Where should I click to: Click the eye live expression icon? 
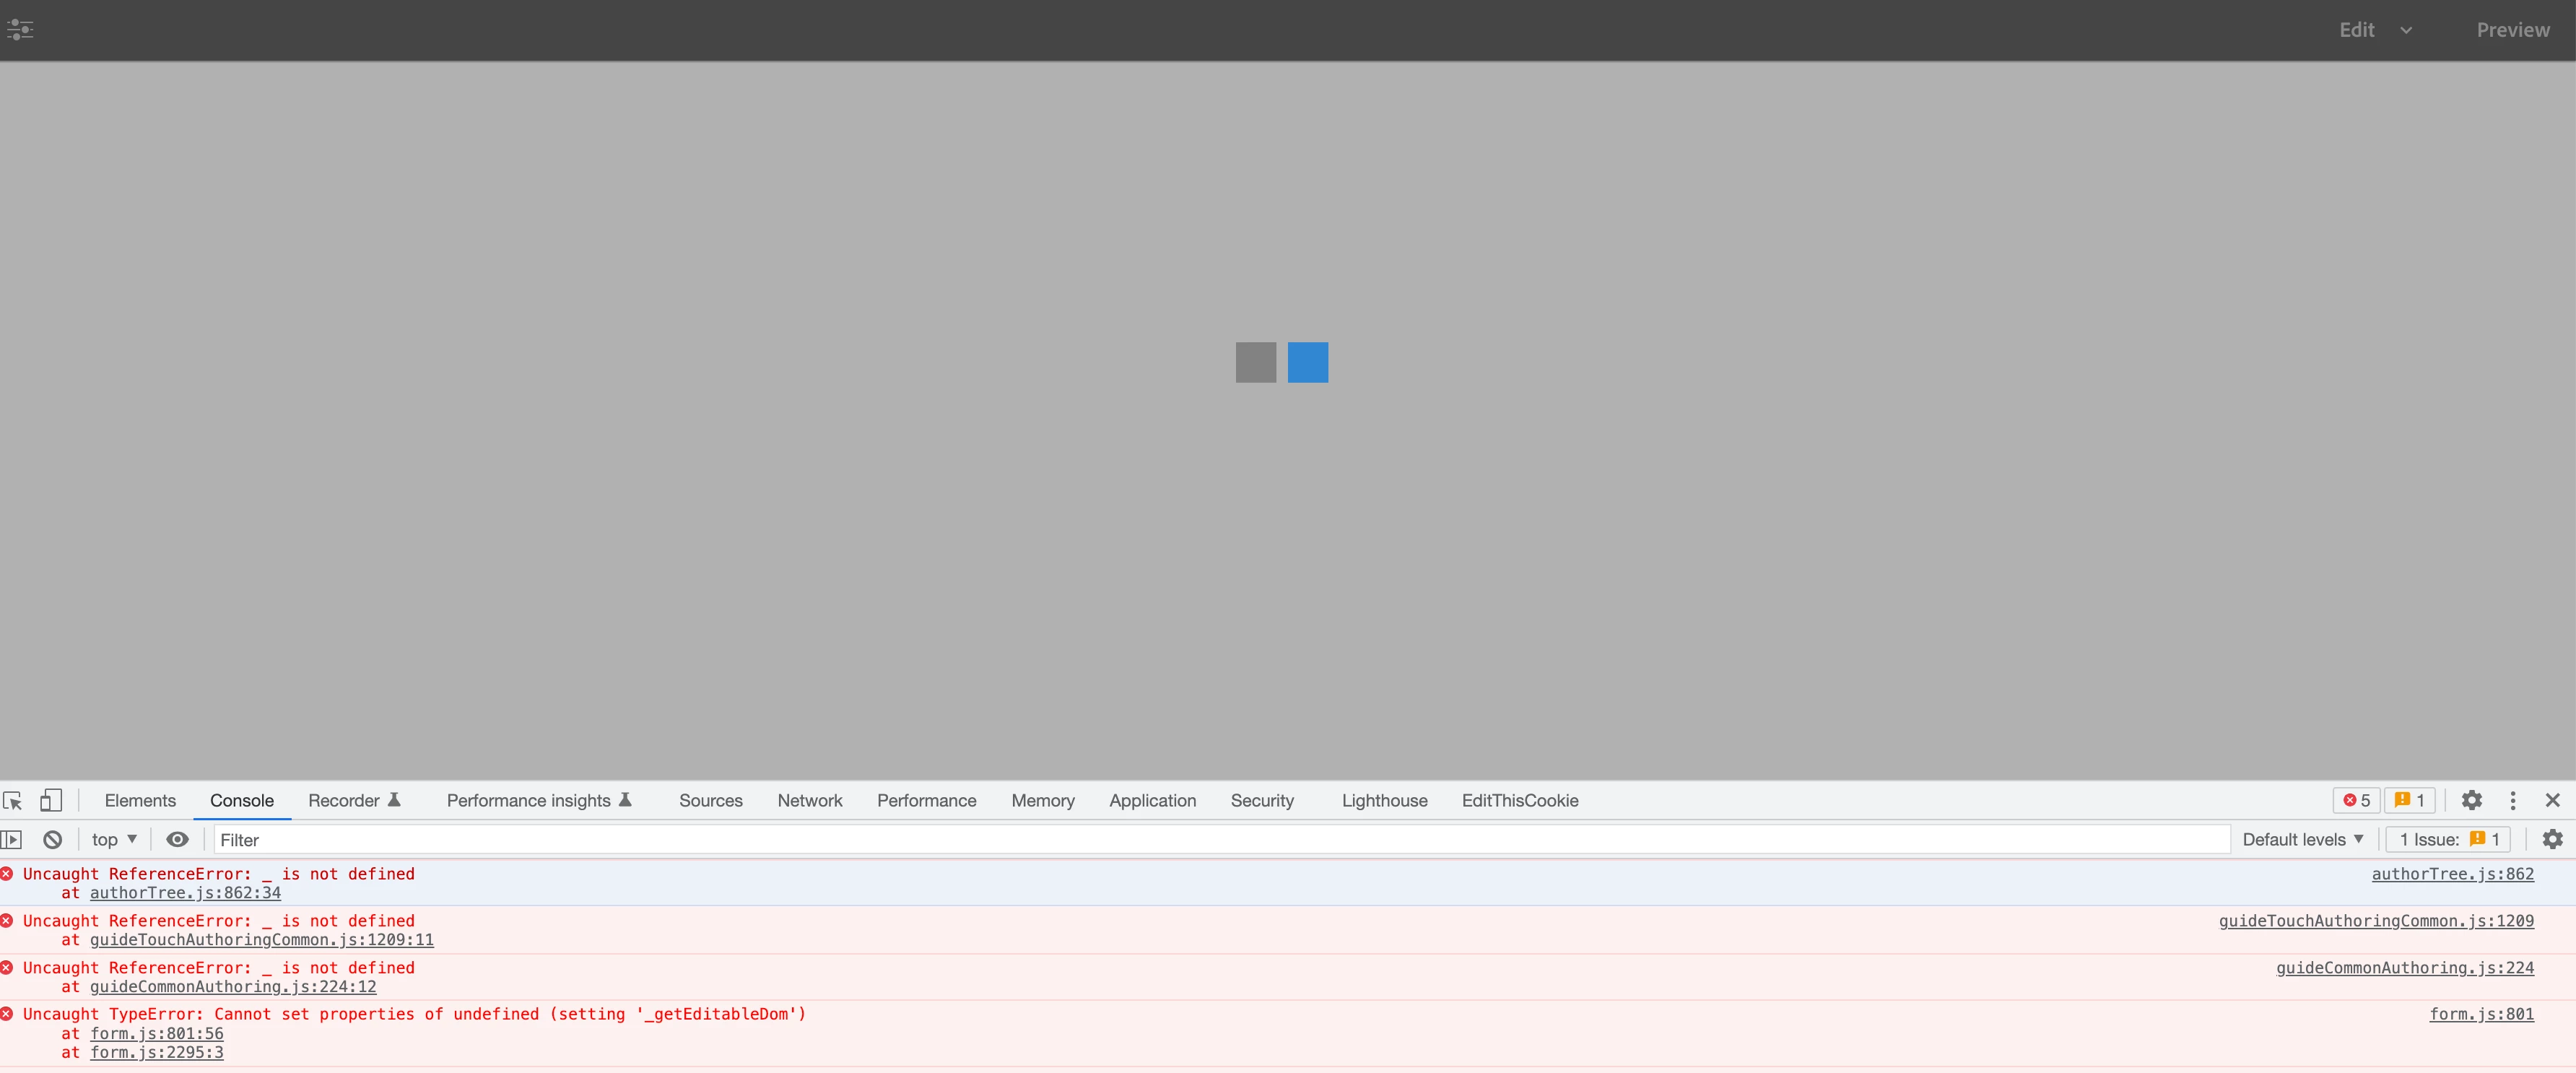[177, 840]
